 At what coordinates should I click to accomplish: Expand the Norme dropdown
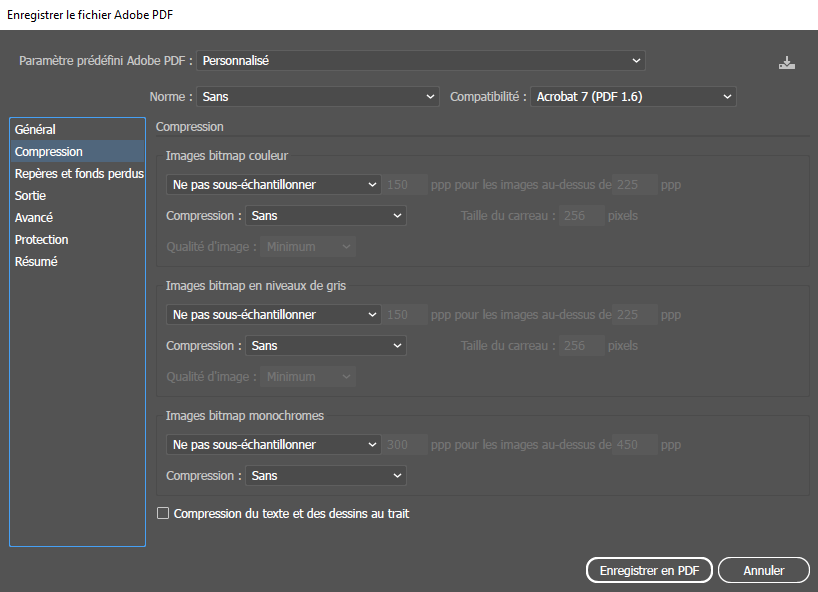click(x=318, y=97)
